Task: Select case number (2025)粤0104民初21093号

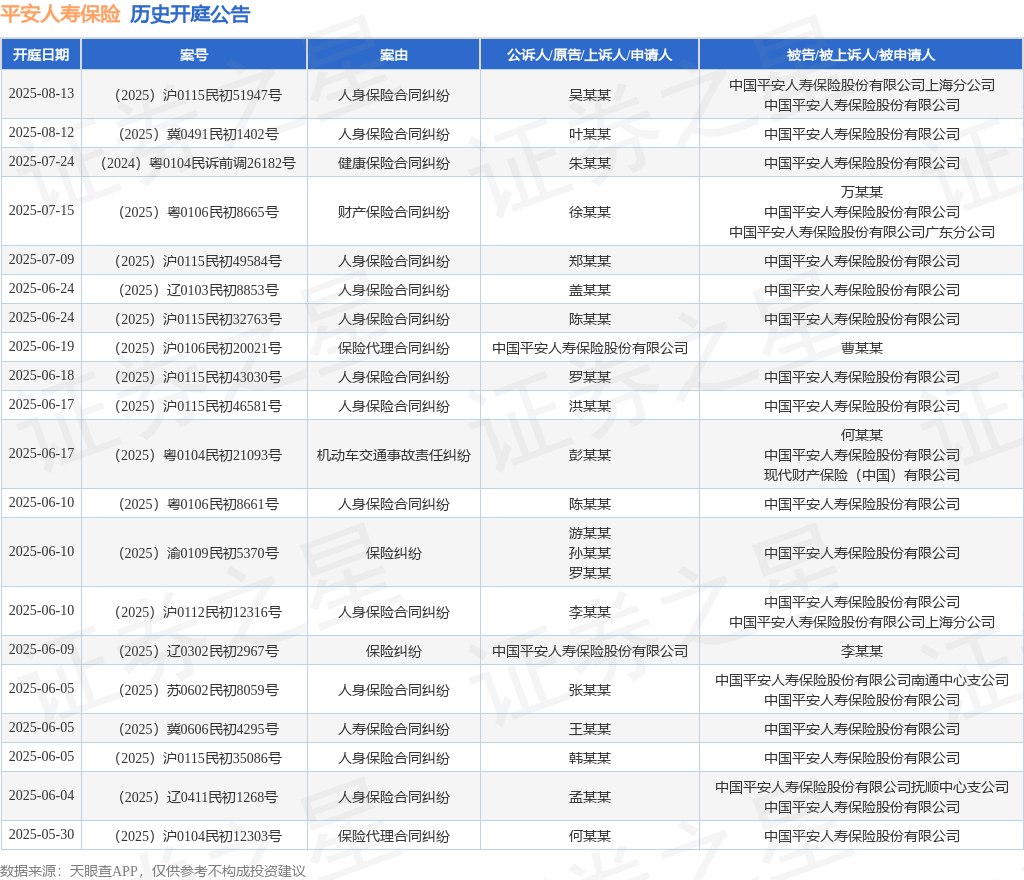Action: (x=198, y=455)
